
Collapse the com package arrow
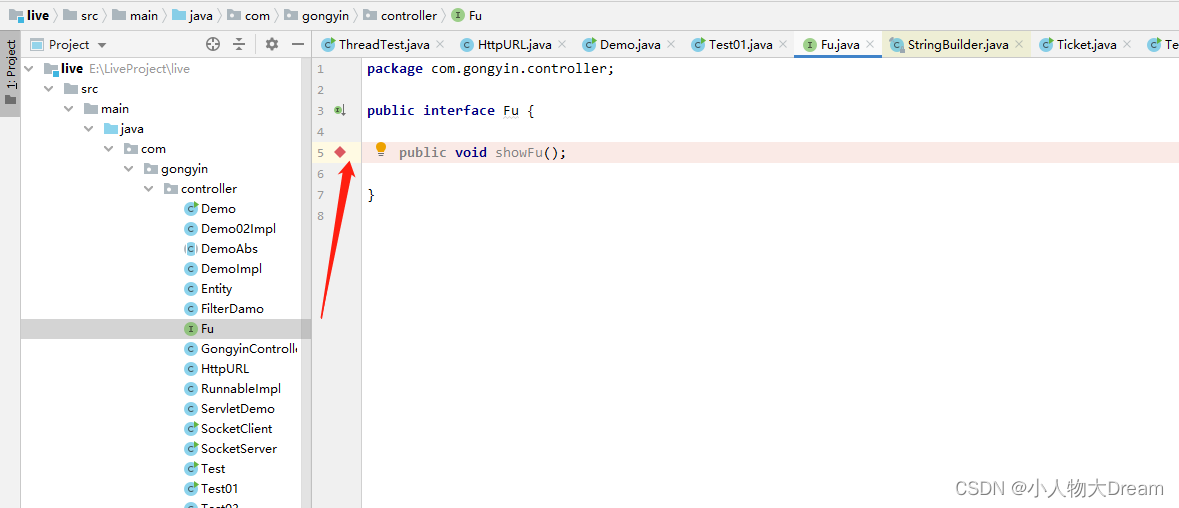coord(108,149)
